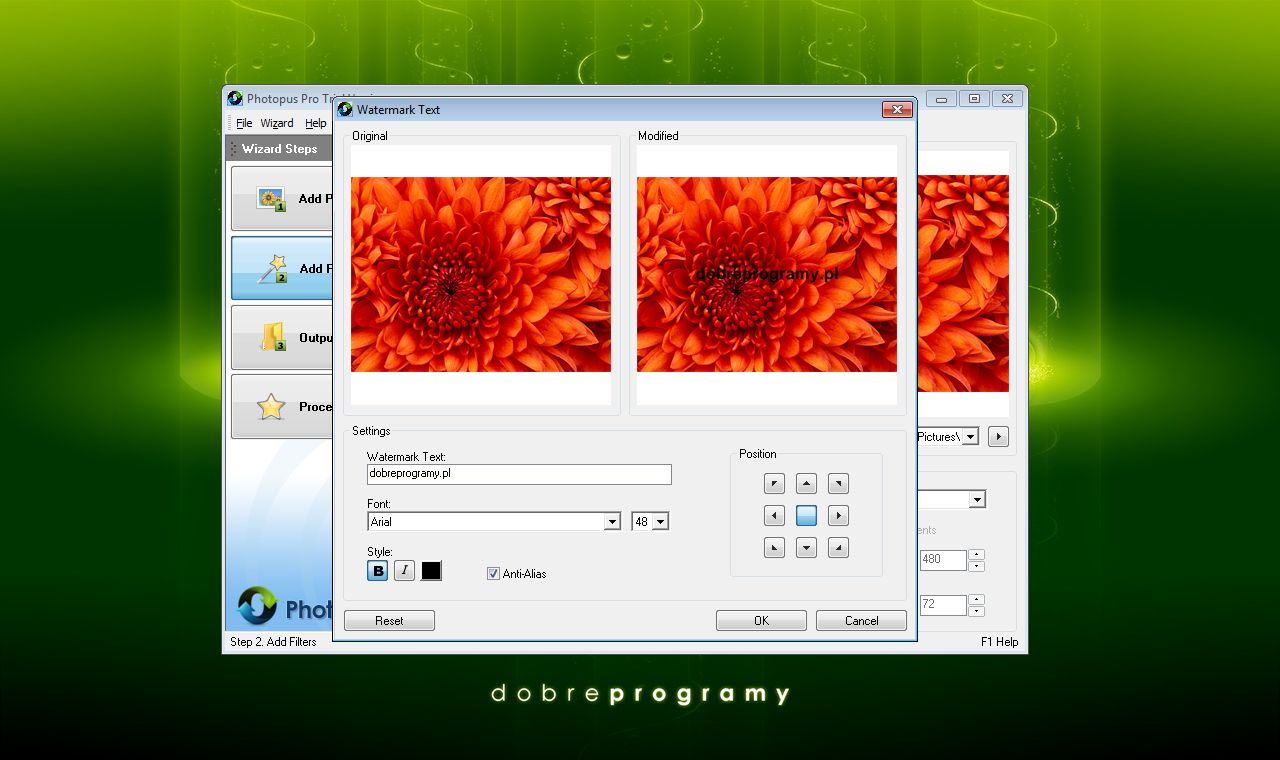The width and height of the screenshot is (1280, 760).
Task: Click the next arrow button beside Pictures dropdown
Action: (998, 437)
